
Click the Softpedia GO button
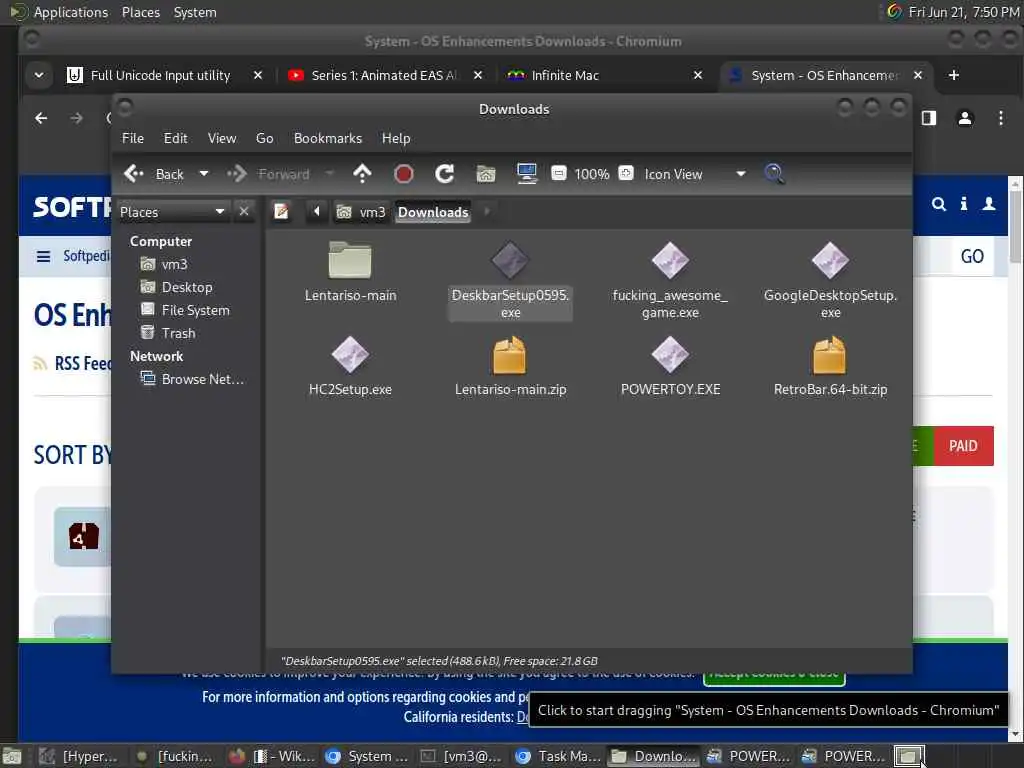pos(972,256)
